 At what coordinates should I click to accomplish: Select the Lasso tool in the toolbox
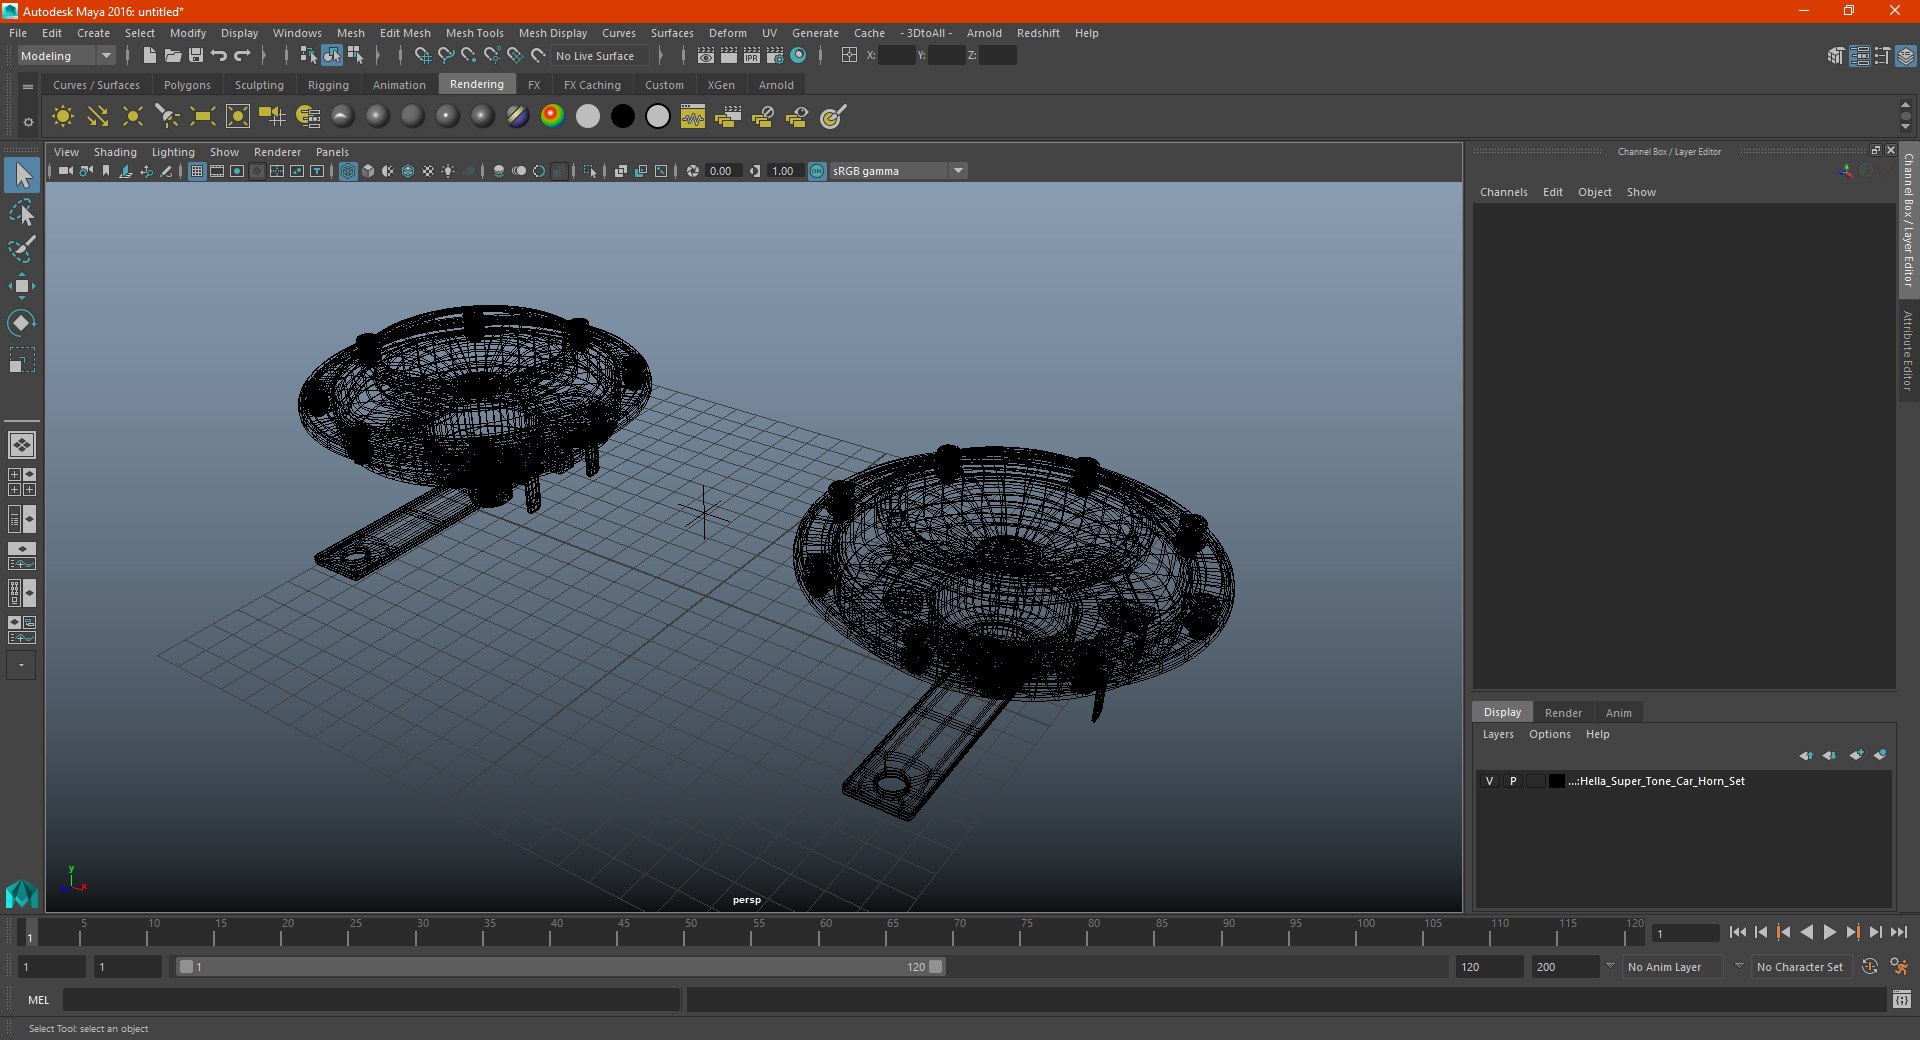pyautogui.click(x=22, y=212)
